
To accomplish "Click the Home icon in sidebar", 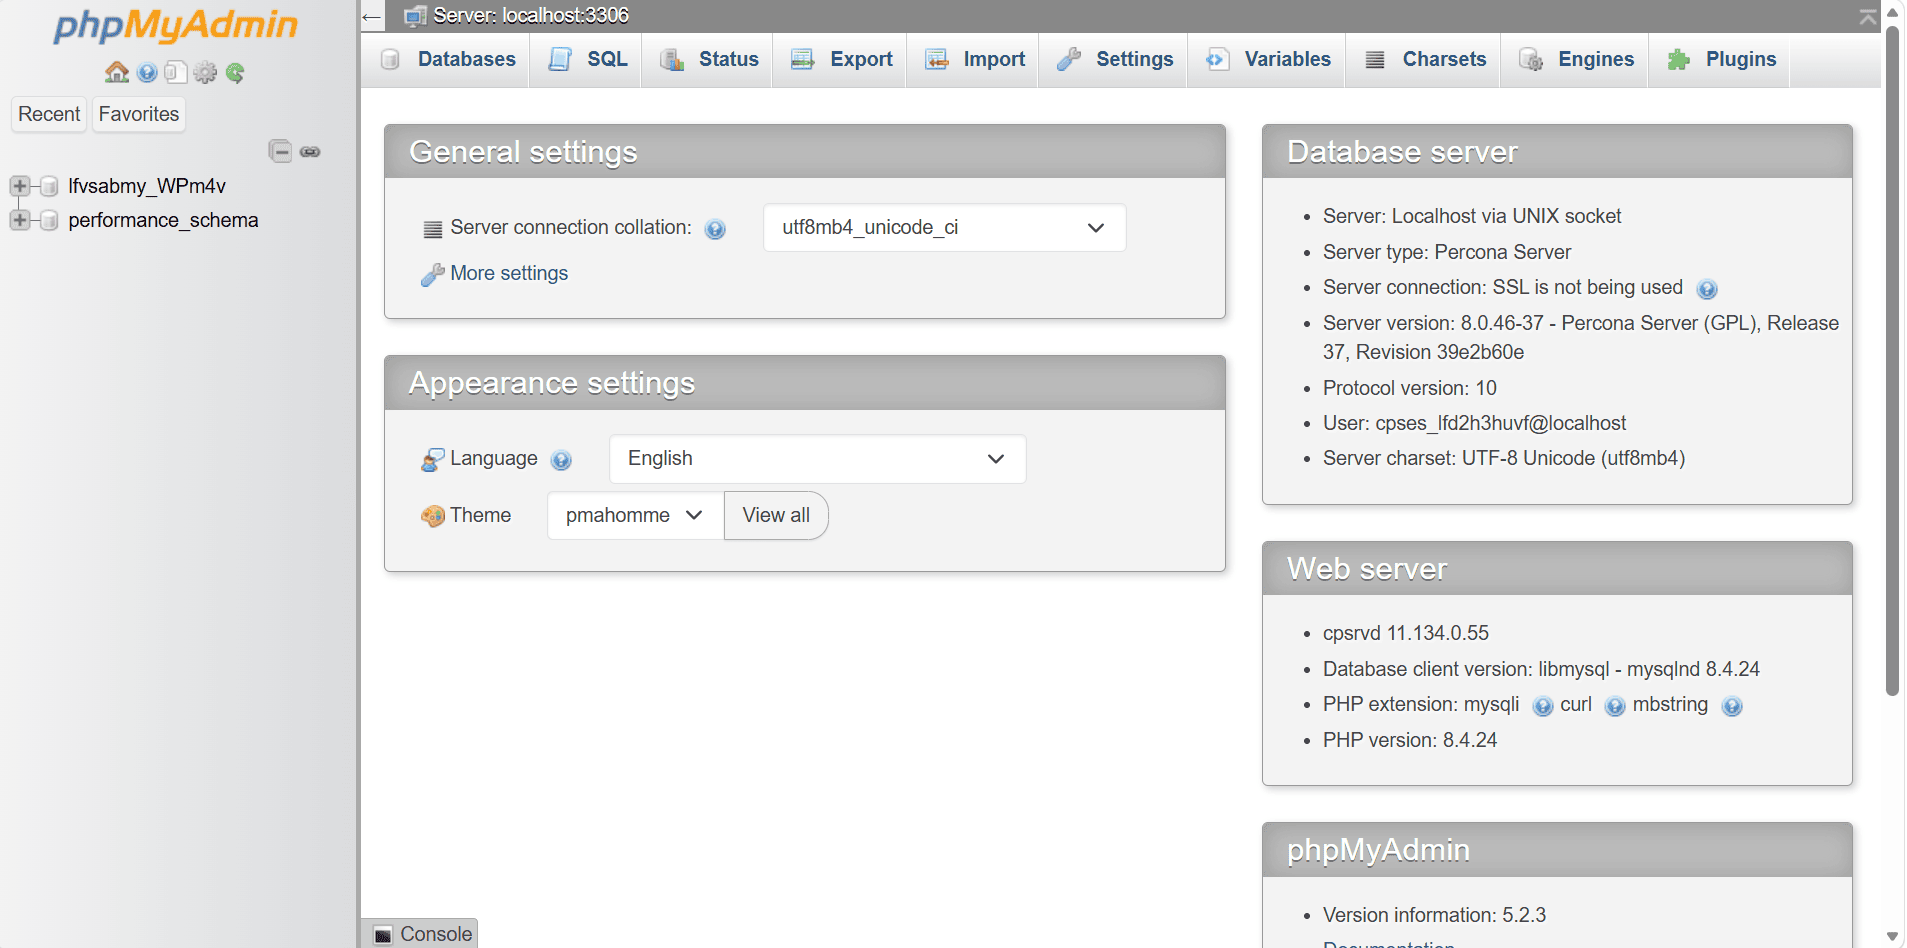I will tap(117, 72).
